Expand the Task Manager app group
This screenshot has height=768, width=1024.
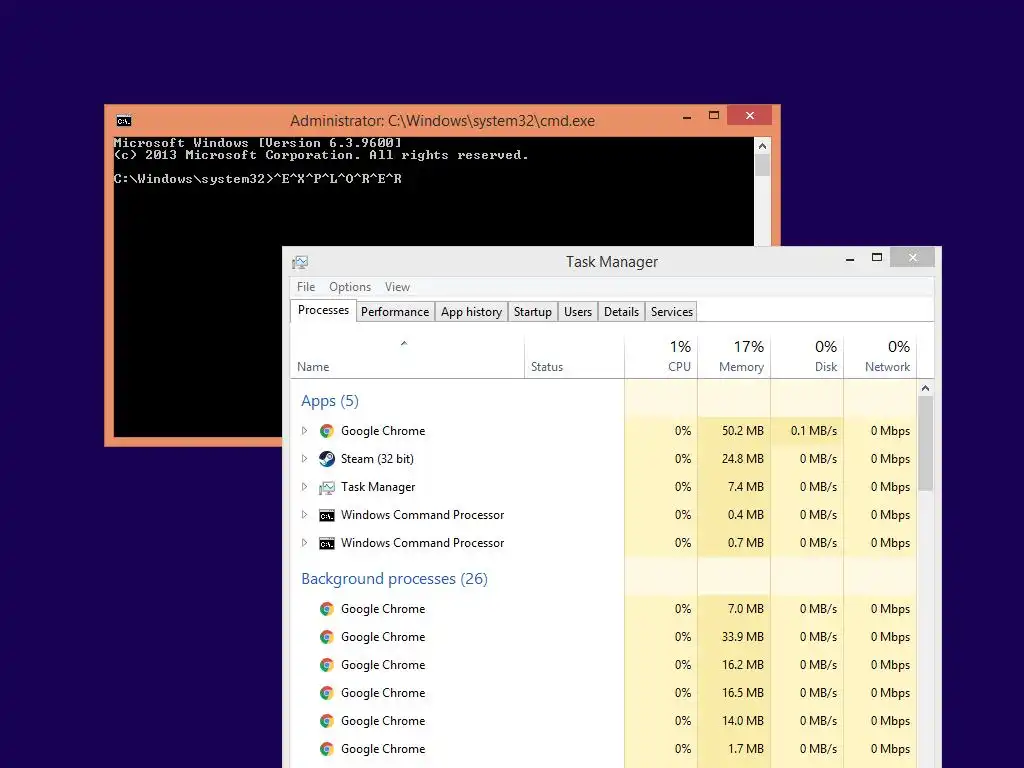pyautogui.click(x=304, y=487)
